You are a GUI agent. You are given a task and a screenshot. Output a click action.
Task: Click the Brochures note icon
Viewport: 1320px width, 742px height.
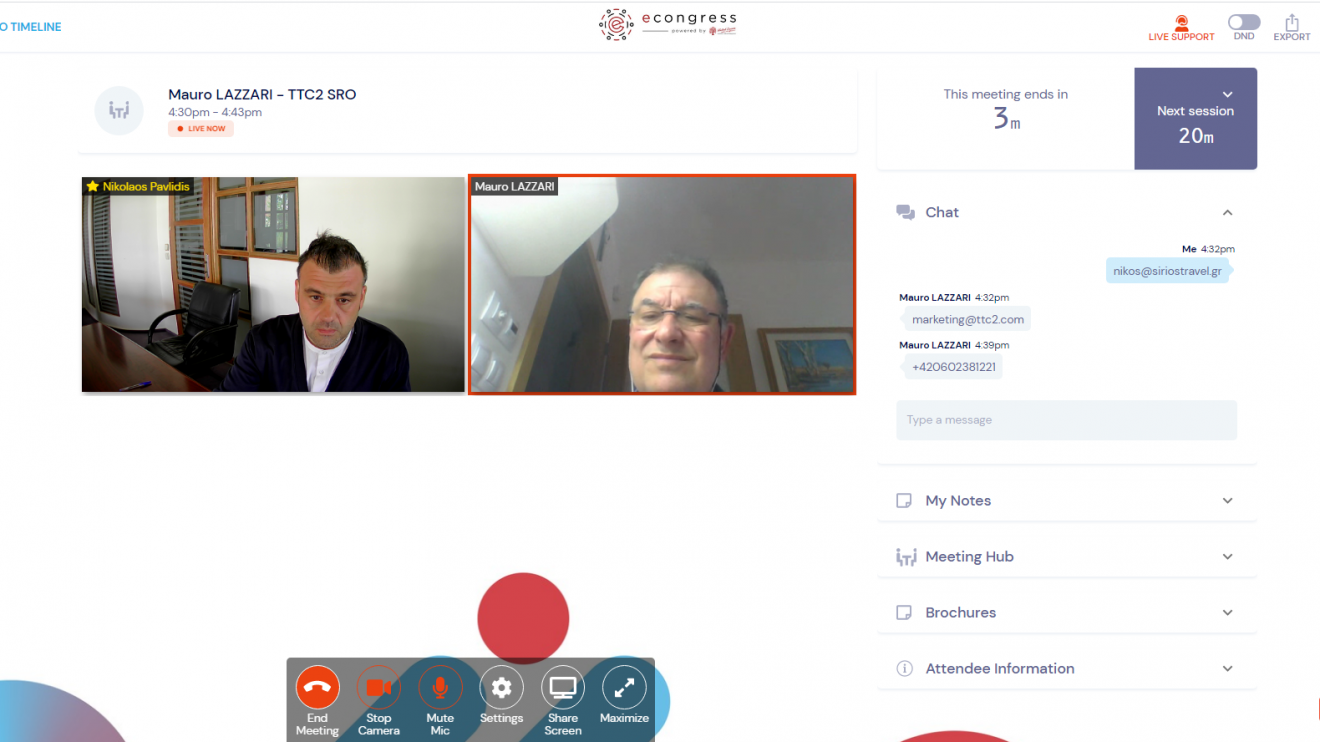point(904,613)
